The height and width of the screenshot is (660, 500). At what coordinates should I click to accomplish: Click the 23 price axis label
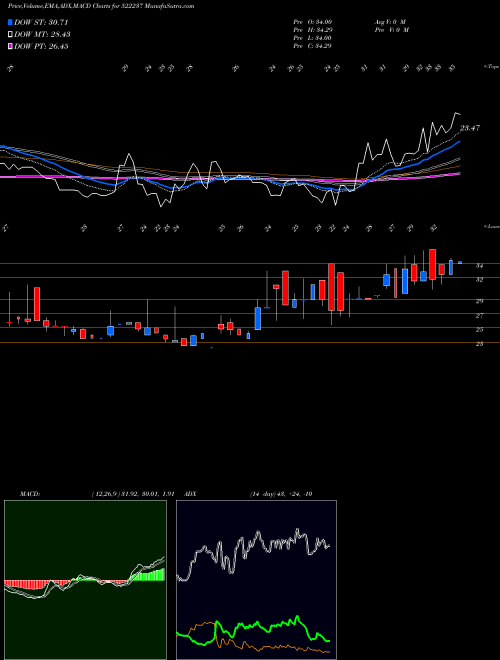479,344
